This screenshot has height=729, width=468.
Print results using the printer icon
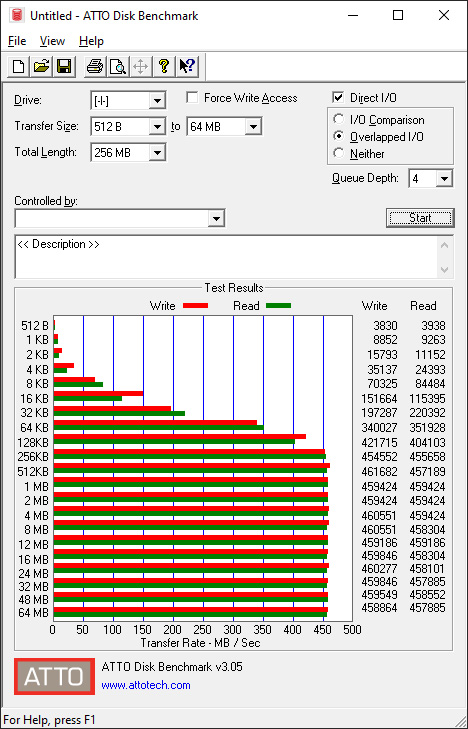pos(95,66)
